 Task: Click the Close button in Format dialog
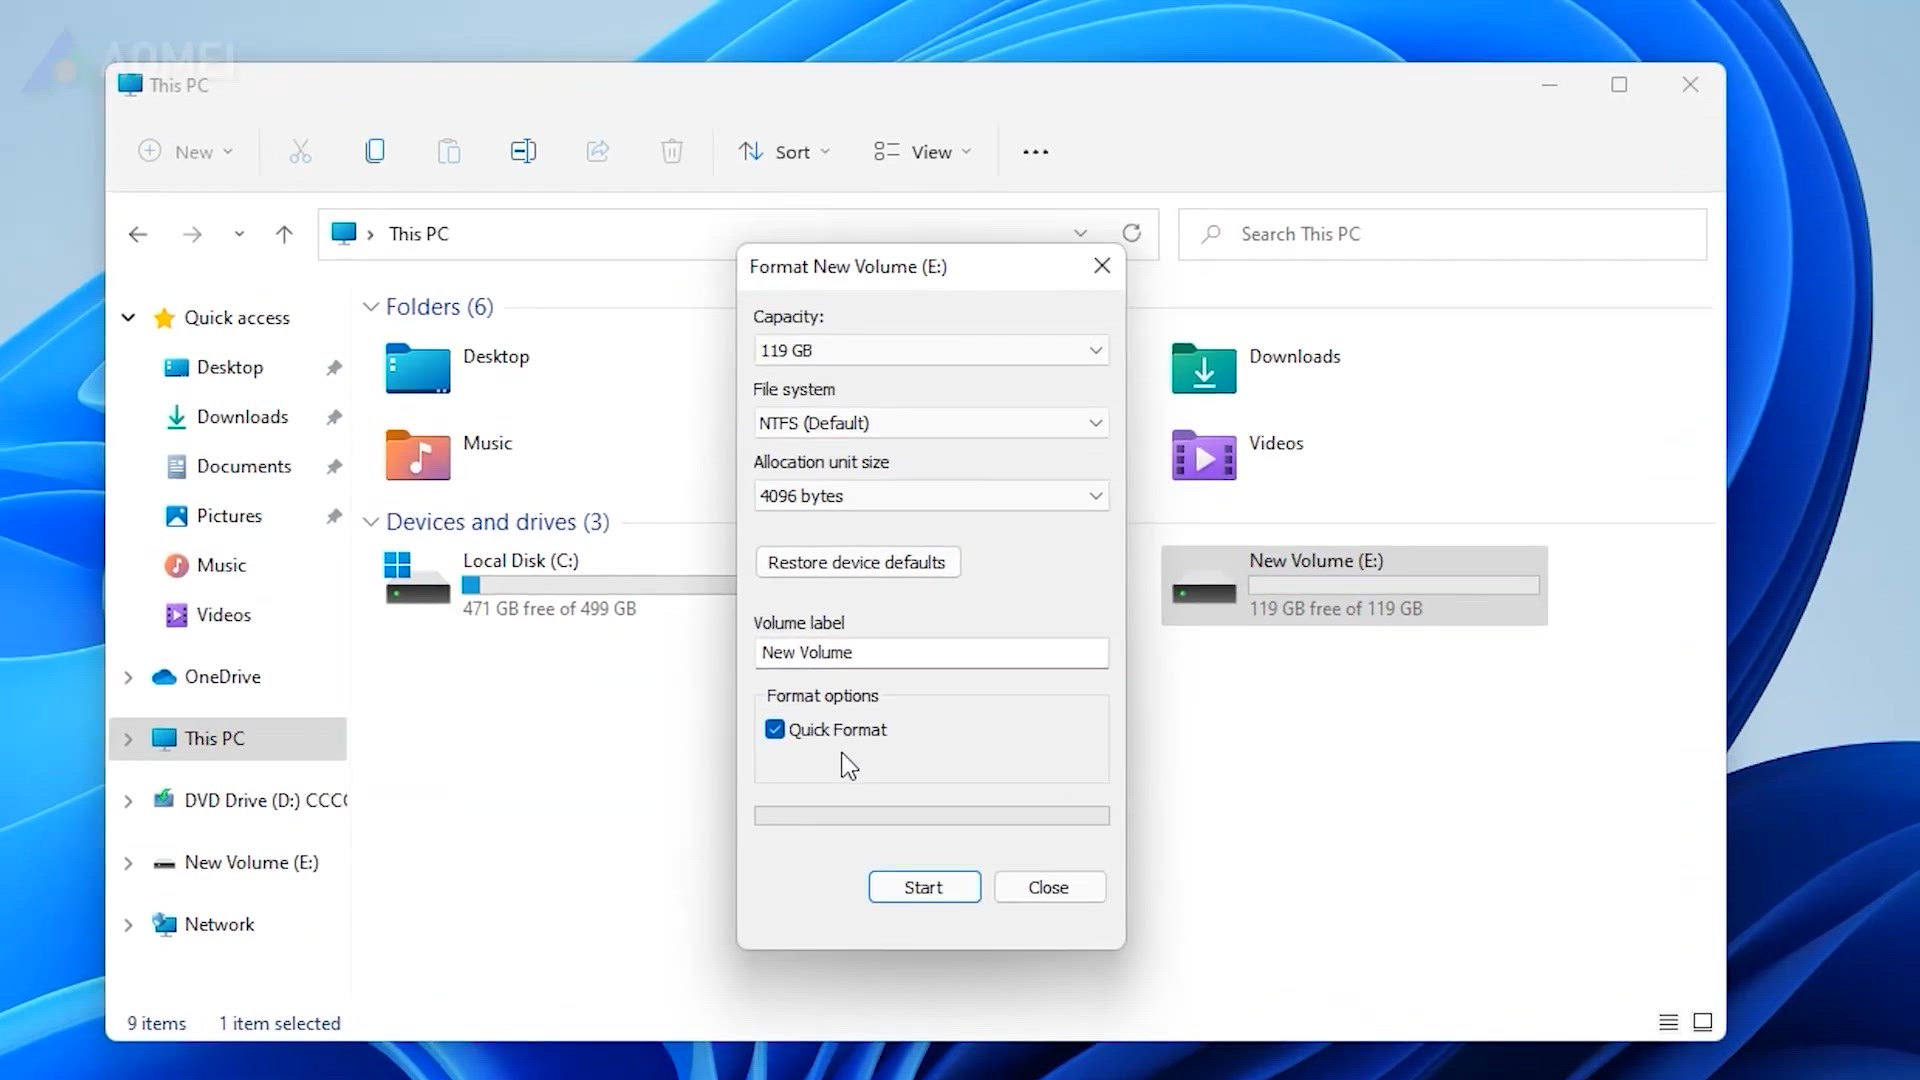coord(1049,887)
